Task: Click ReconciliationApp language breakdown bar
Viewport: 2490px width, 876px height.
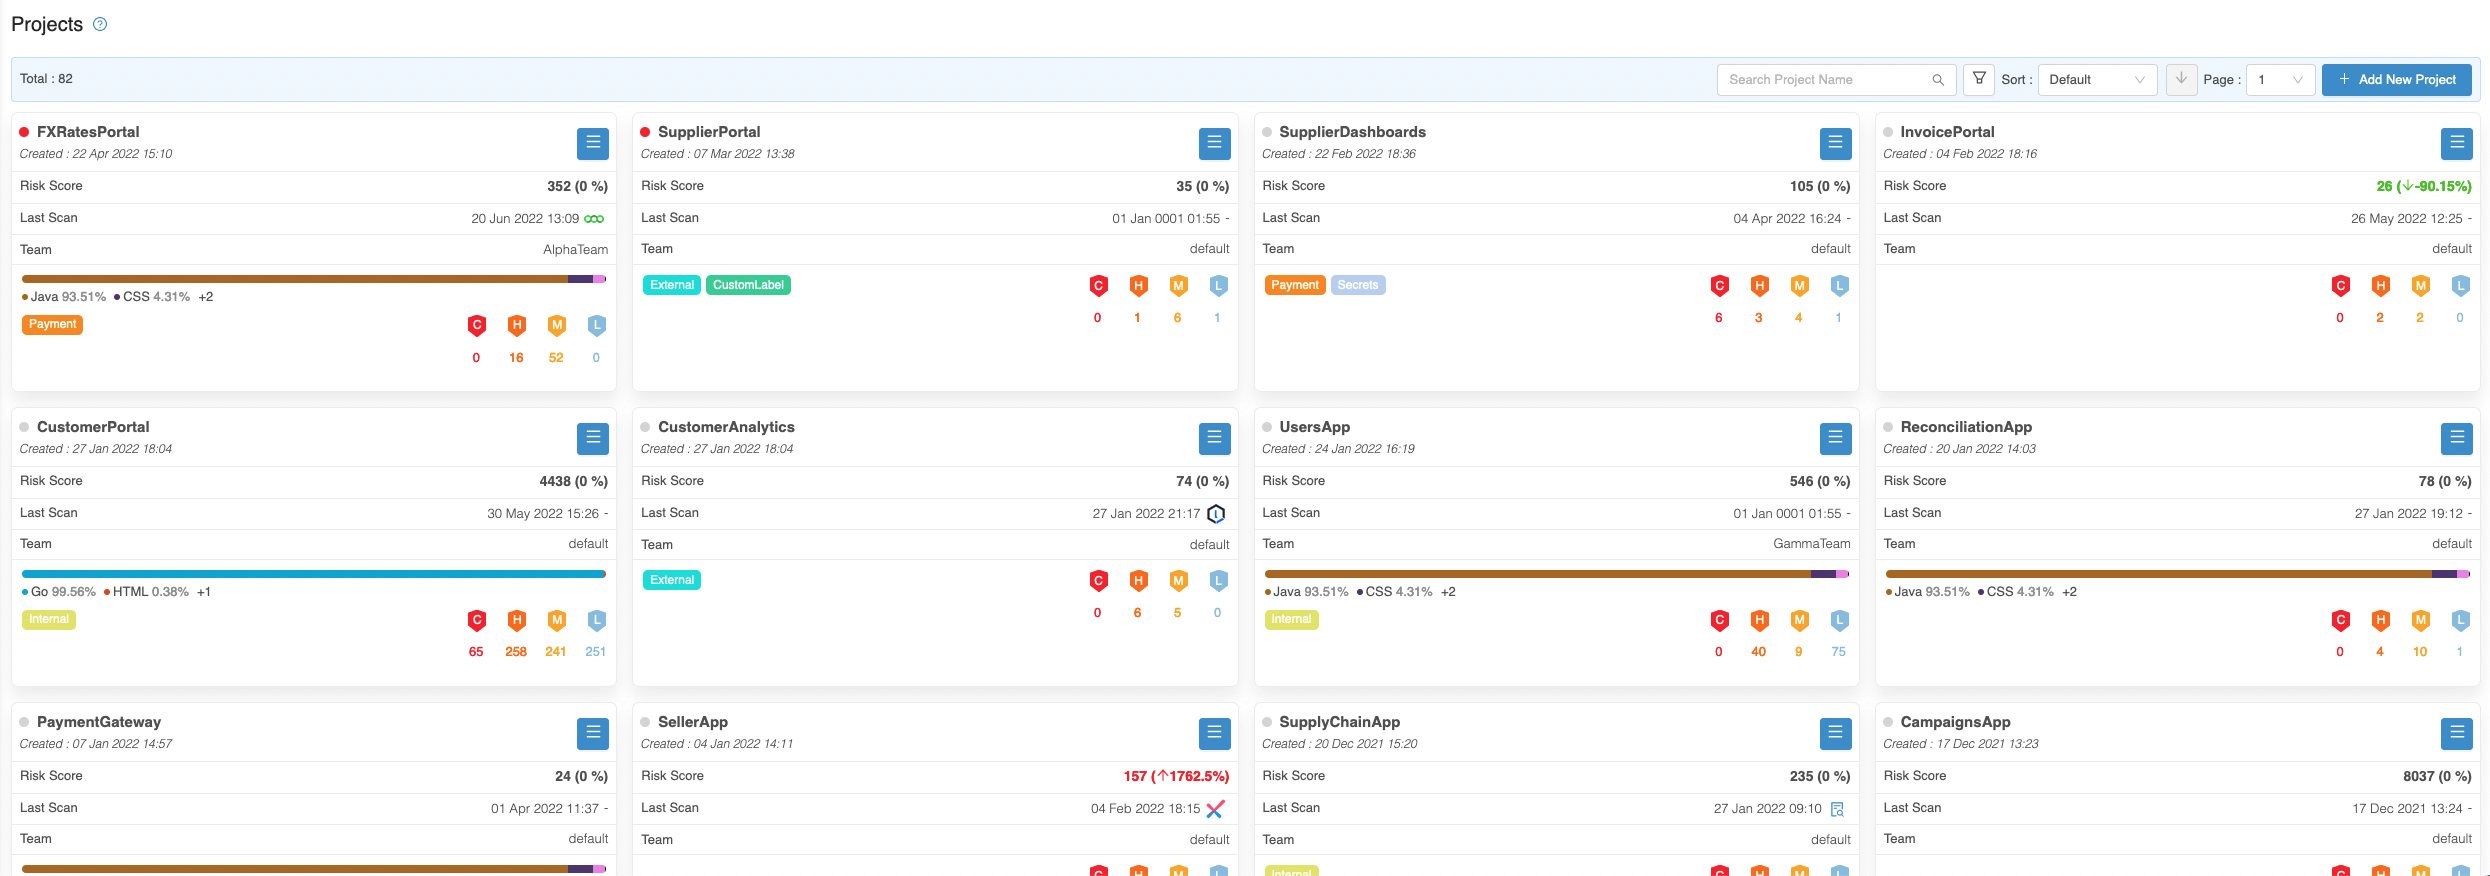Action: 2177,574
